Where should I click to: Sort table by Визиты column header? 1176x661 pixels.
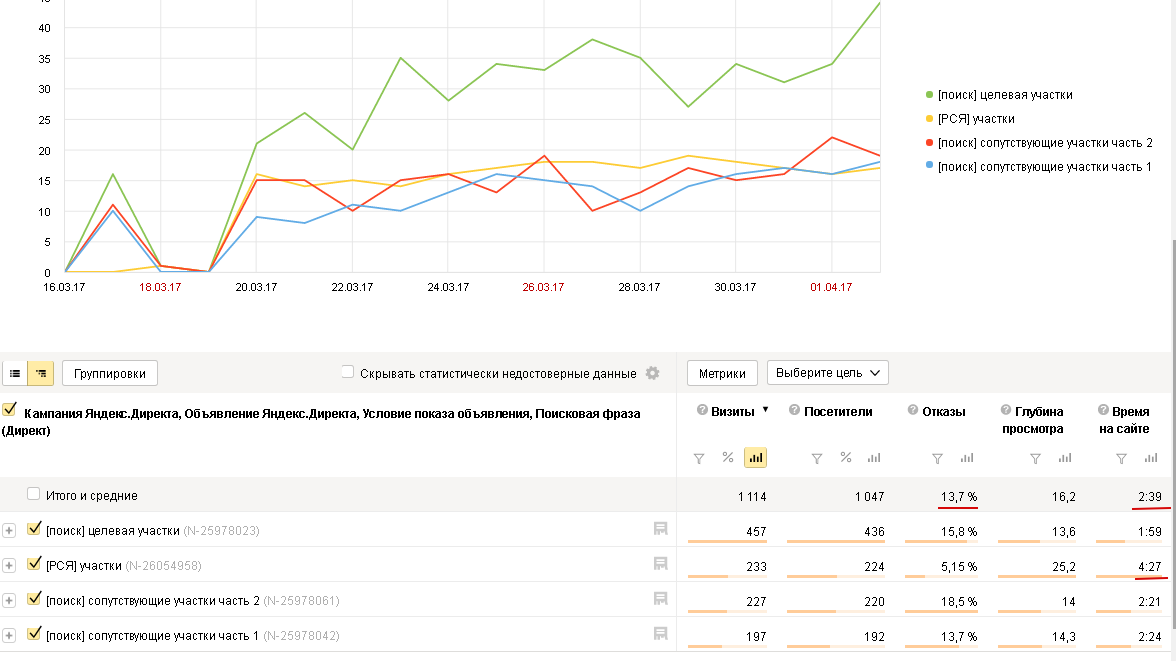click(732, 411)
